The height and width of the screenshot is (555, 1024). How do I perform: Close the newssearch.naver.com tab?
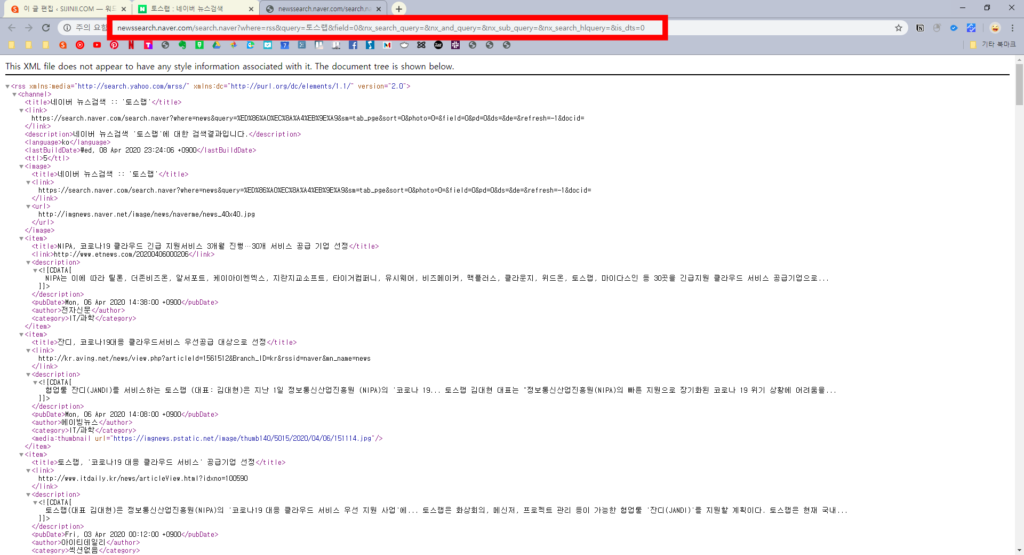(379, 9)
